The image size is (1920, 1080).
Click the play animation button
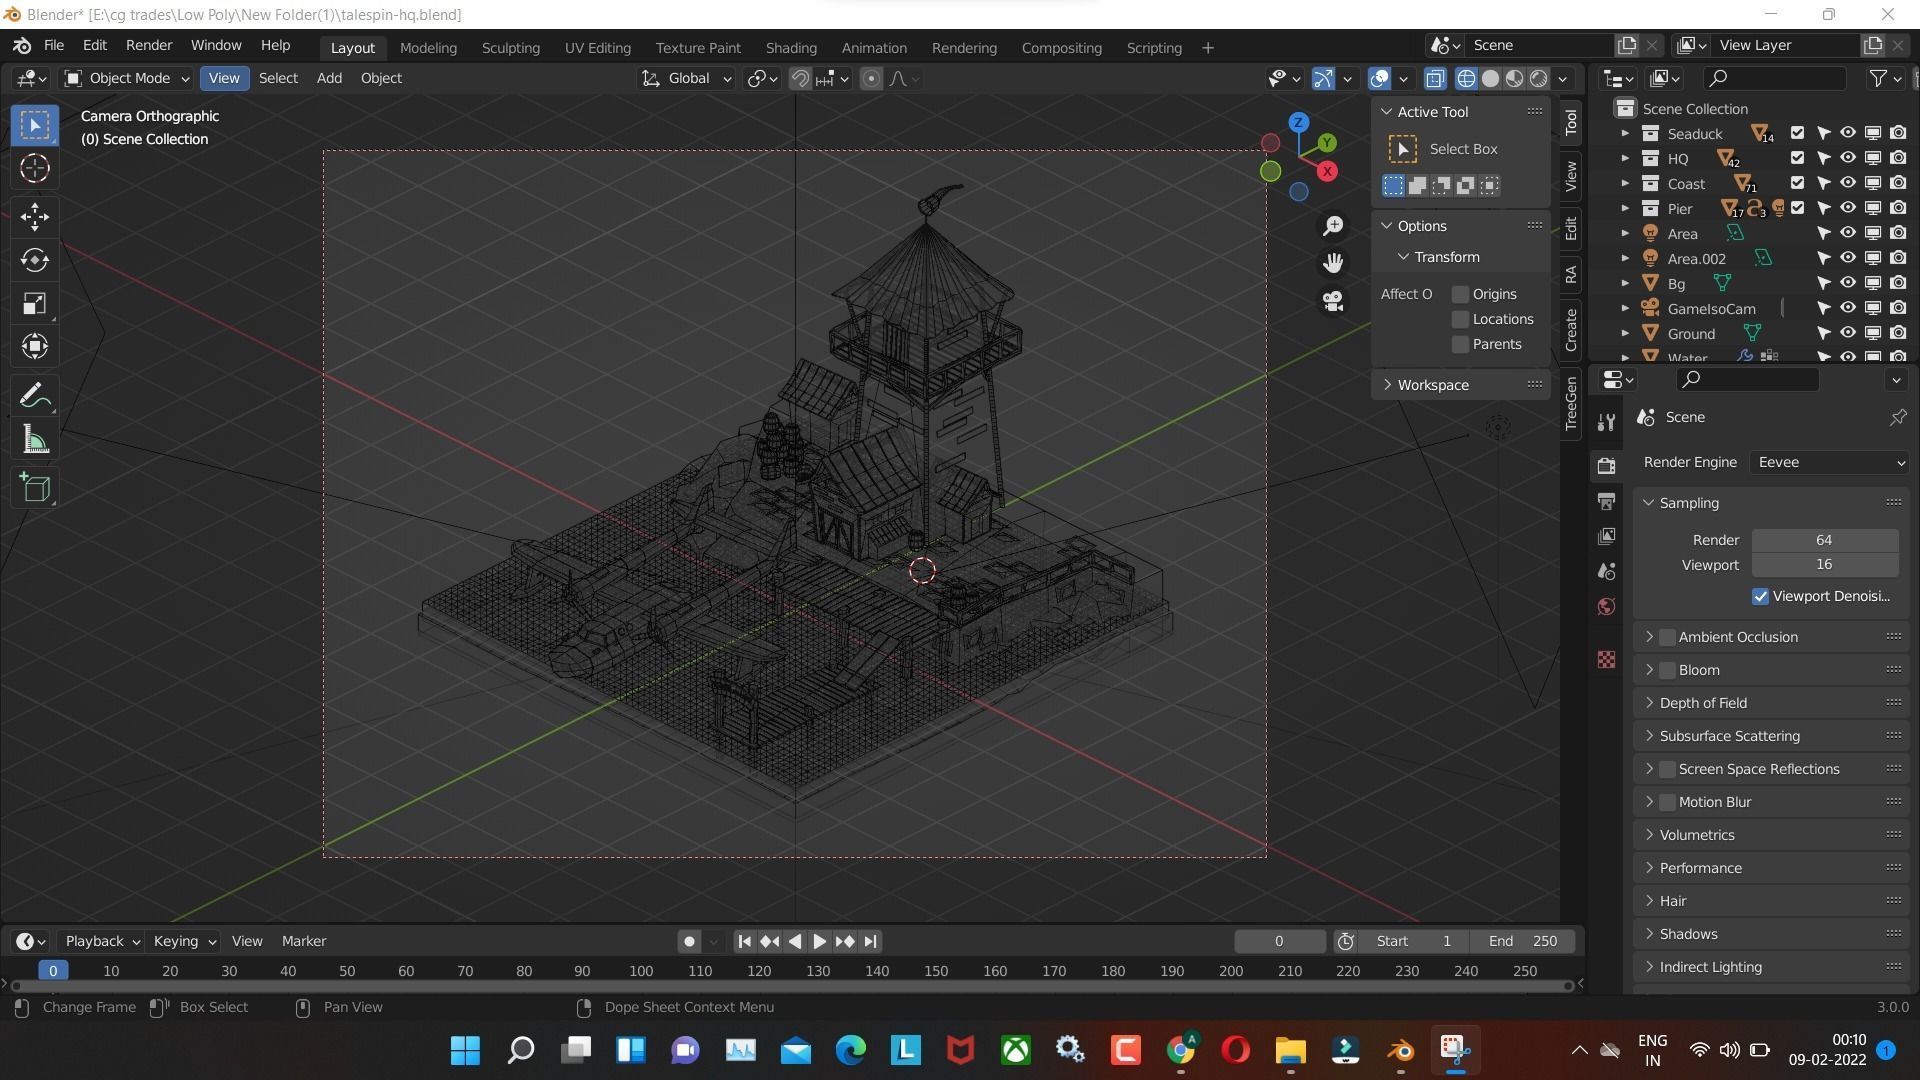(x=819, y=941)
